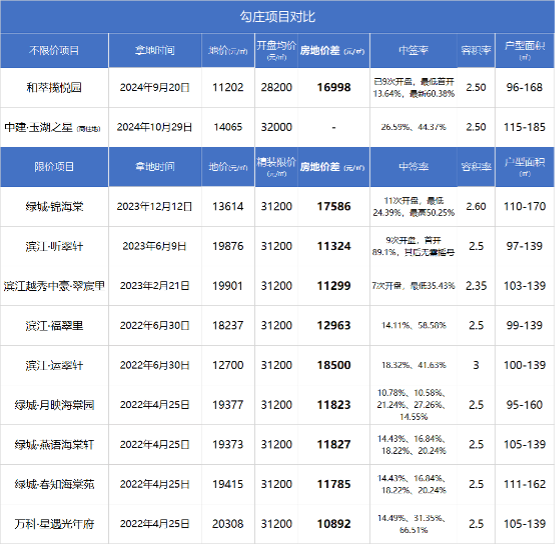Select area range 97-139
556x544 pixels.
point(524,246)
